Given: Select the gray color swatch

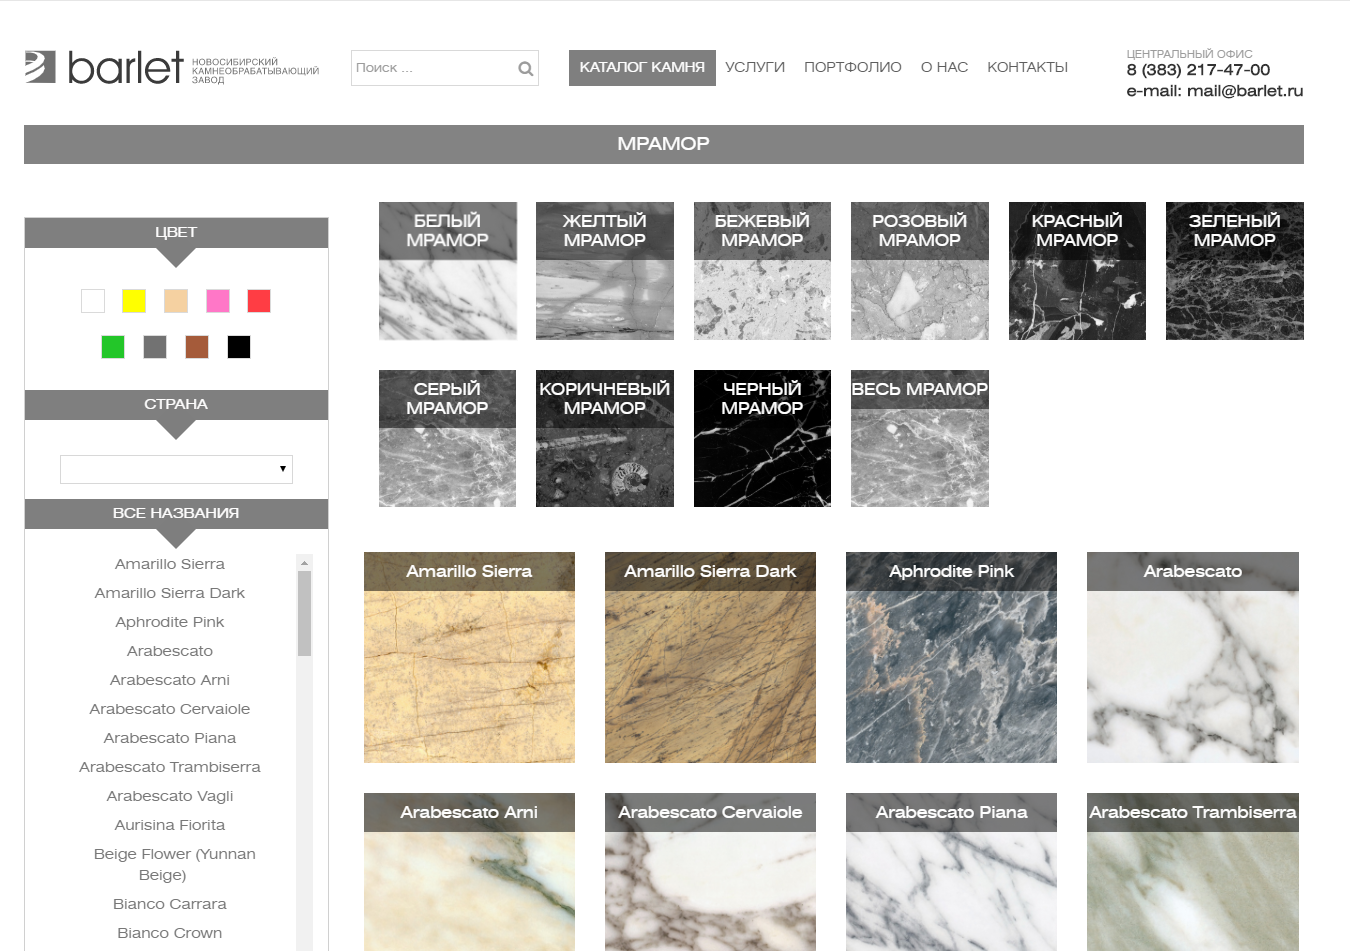Looking at the screenshot, I should click(x=155, y=347).
